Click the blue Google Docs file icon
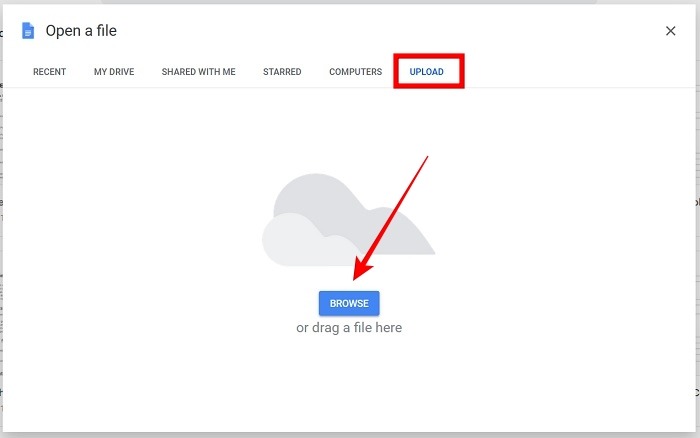The width and height of the screenshot is (700, 438). coord(28,31)
